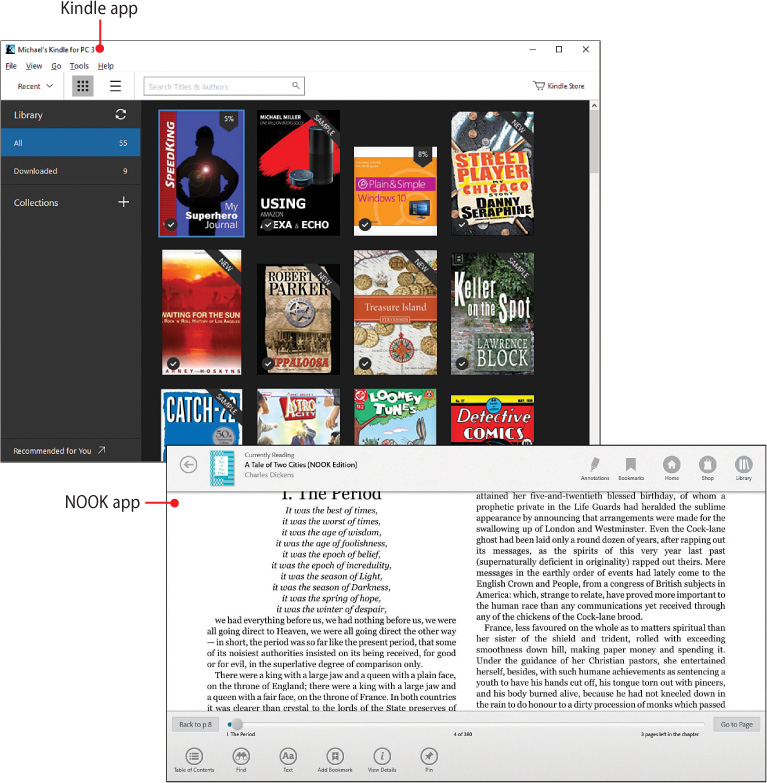Click the Go to Page button
Image resolution: width=767 pixels, height=783 pixels.
click(737, 724)
